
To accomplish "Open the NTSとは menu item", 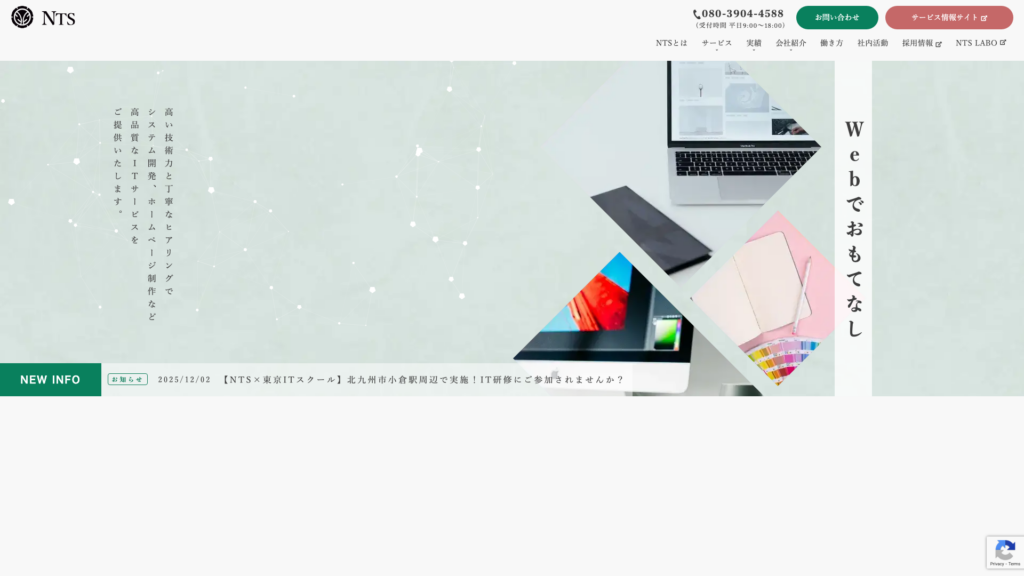I will (671, 43).
